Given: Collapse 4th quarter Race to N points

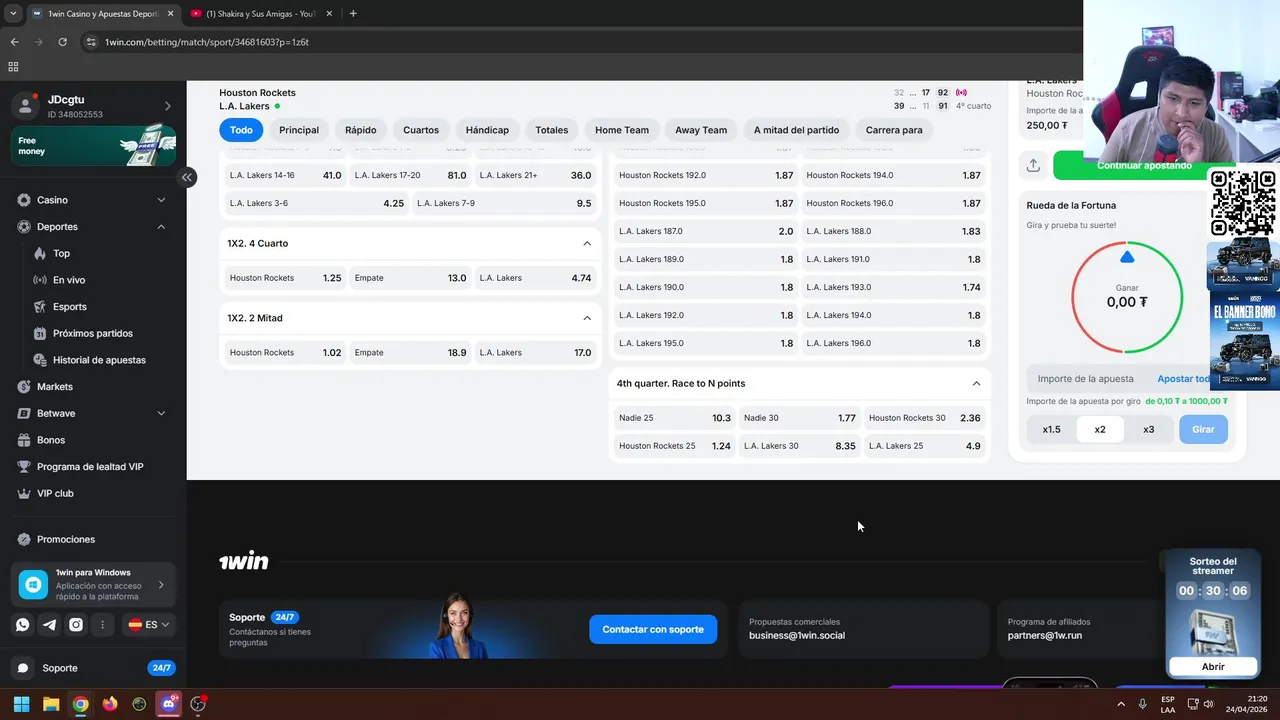Looking at the screenshot, I should (976, 383).
